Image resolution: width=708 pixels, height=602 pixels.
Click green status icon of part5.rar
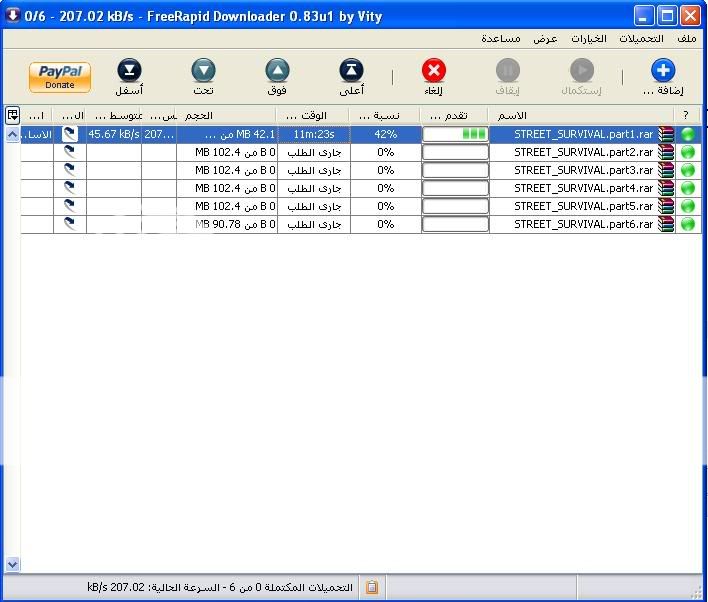(x=688, y=206)
